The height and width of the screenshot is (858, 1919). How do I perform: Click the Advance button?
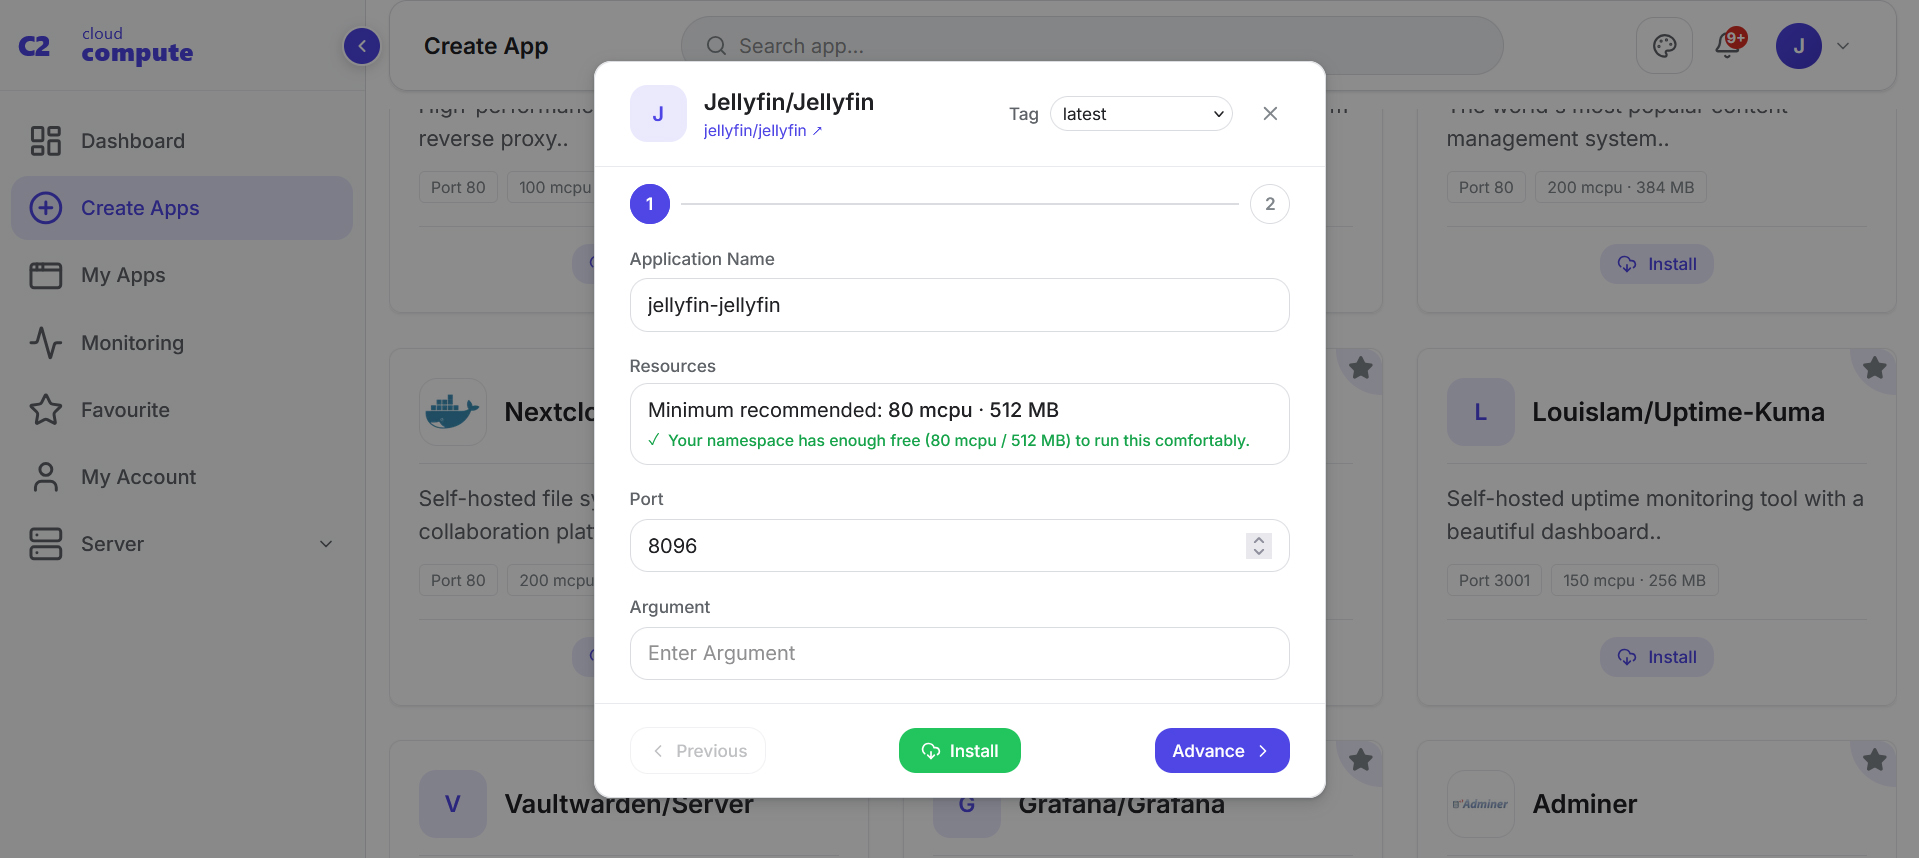coord(1222,751)
